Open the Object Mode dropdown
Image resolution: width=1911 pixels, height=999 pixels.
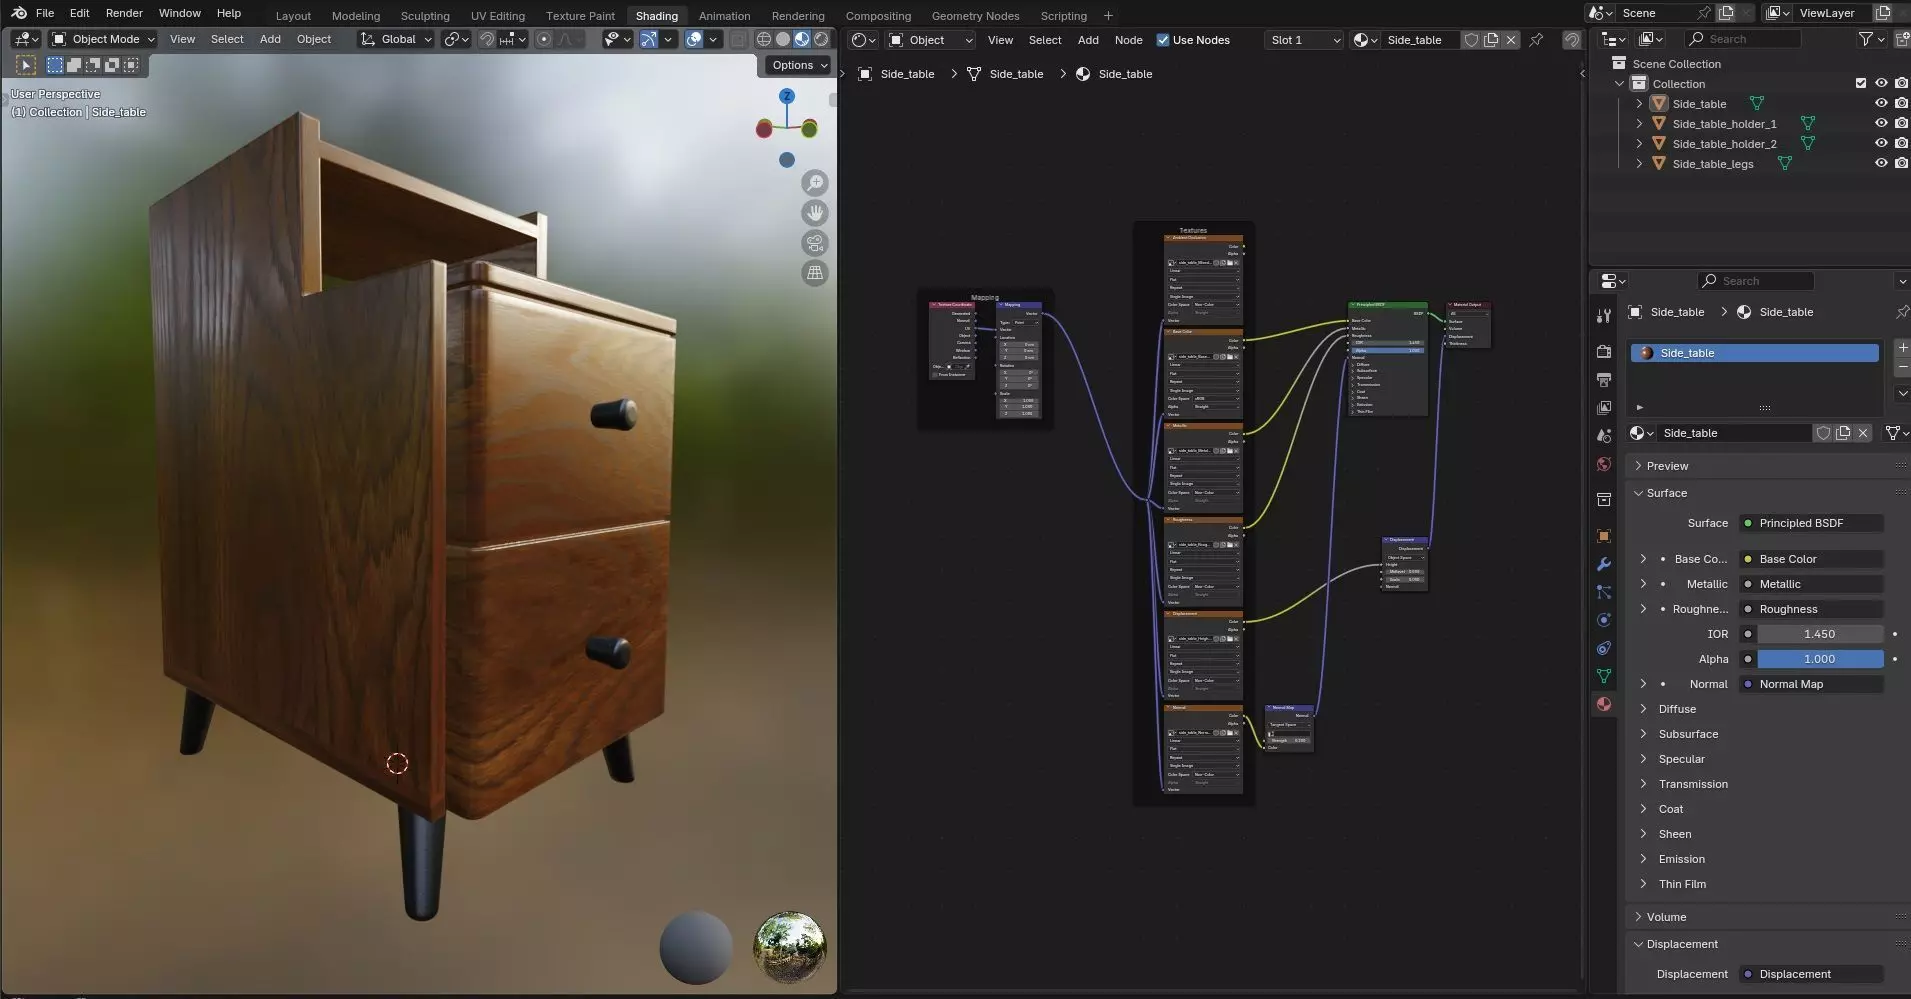(104, 39)
